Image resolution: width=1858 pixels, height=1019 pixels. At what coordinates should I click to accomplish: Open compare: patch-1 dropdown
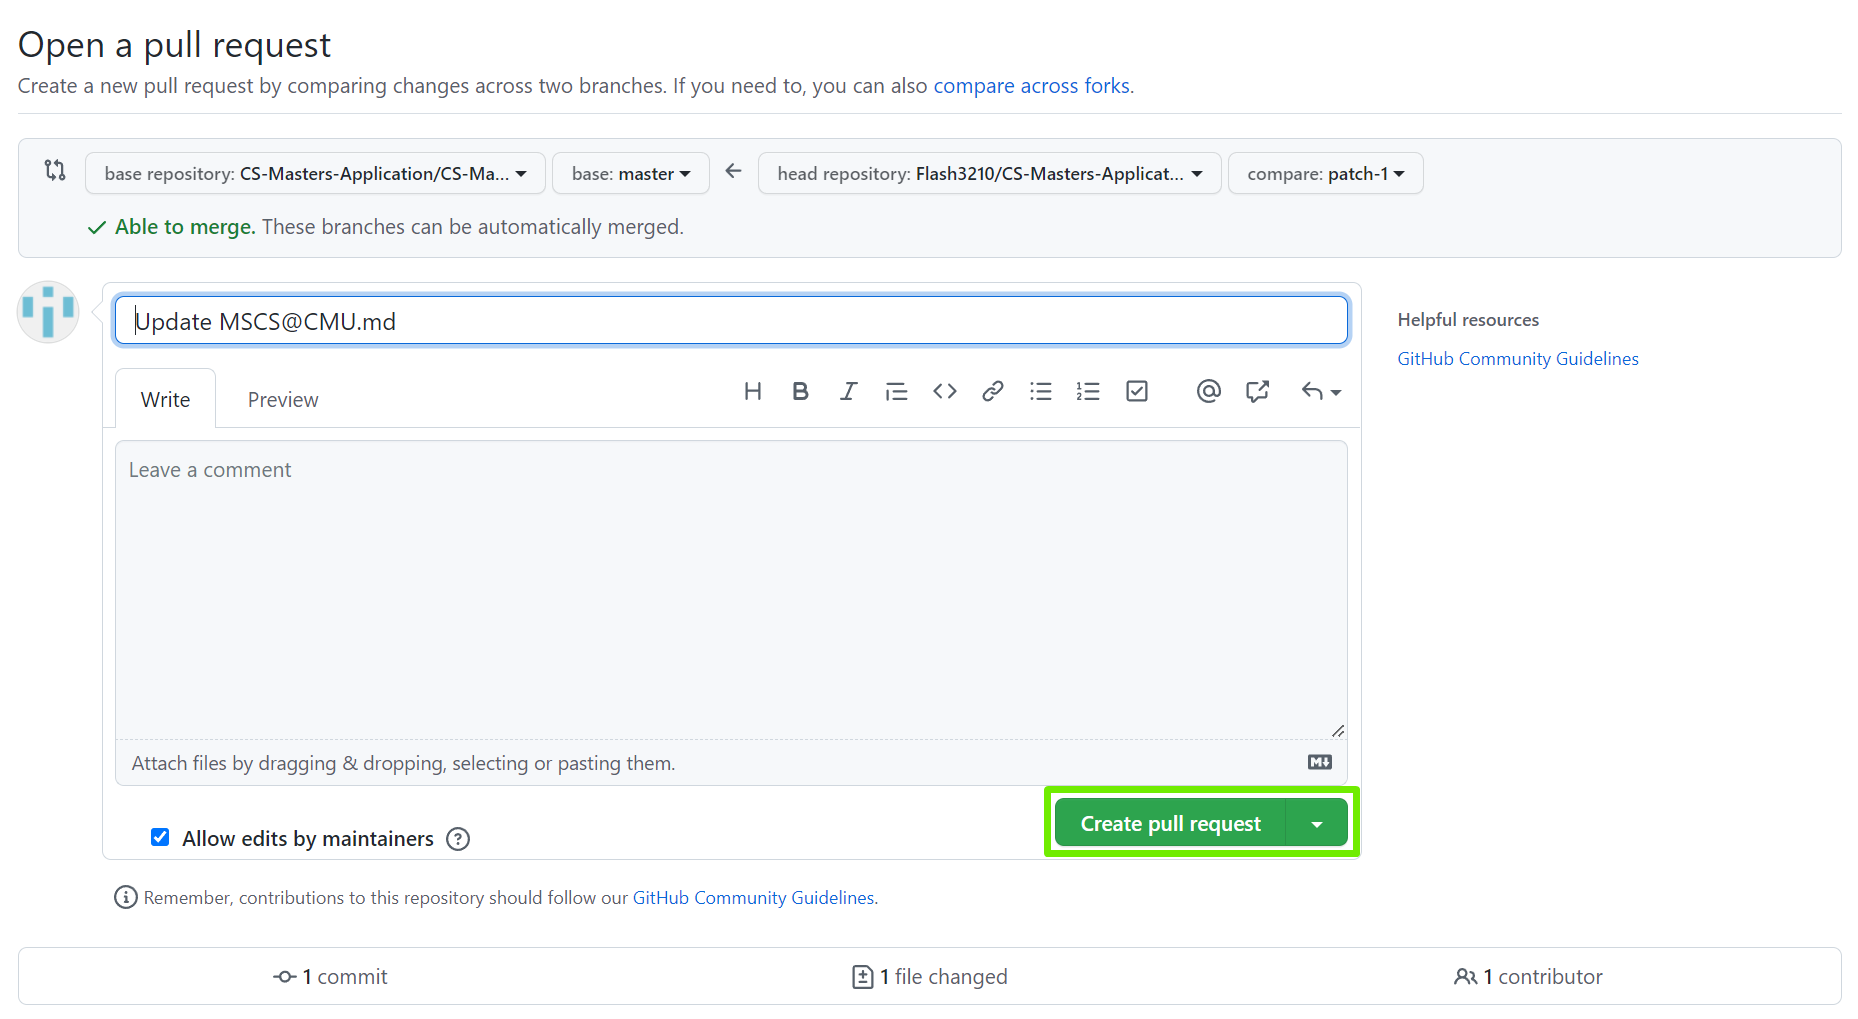click(1326, 173)
